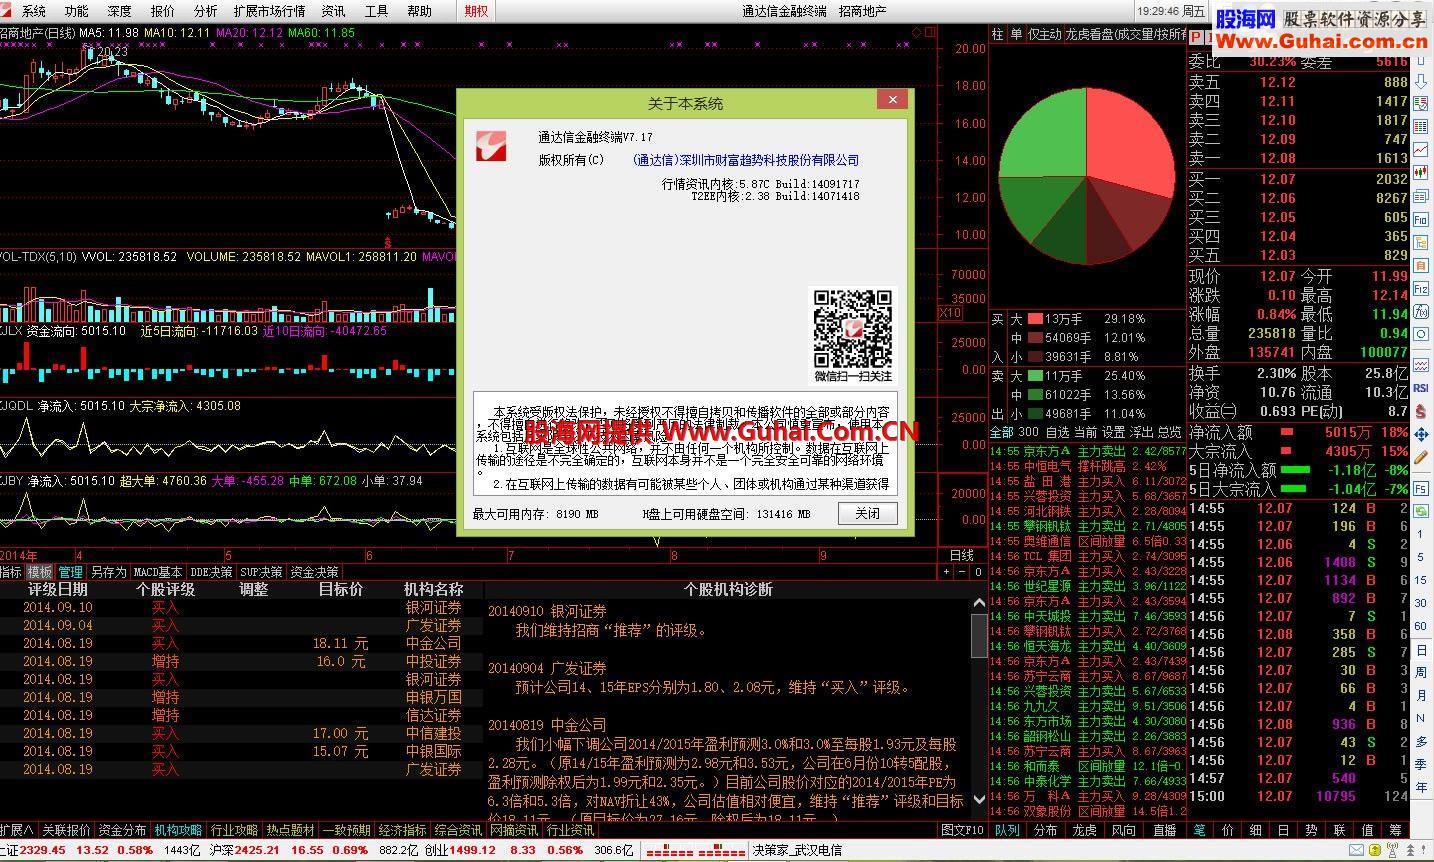Click the red 大 buy legend swatch 13万手
Image resolution: width=1434 pixels, height=862 pixels.
pos(1035,319)
